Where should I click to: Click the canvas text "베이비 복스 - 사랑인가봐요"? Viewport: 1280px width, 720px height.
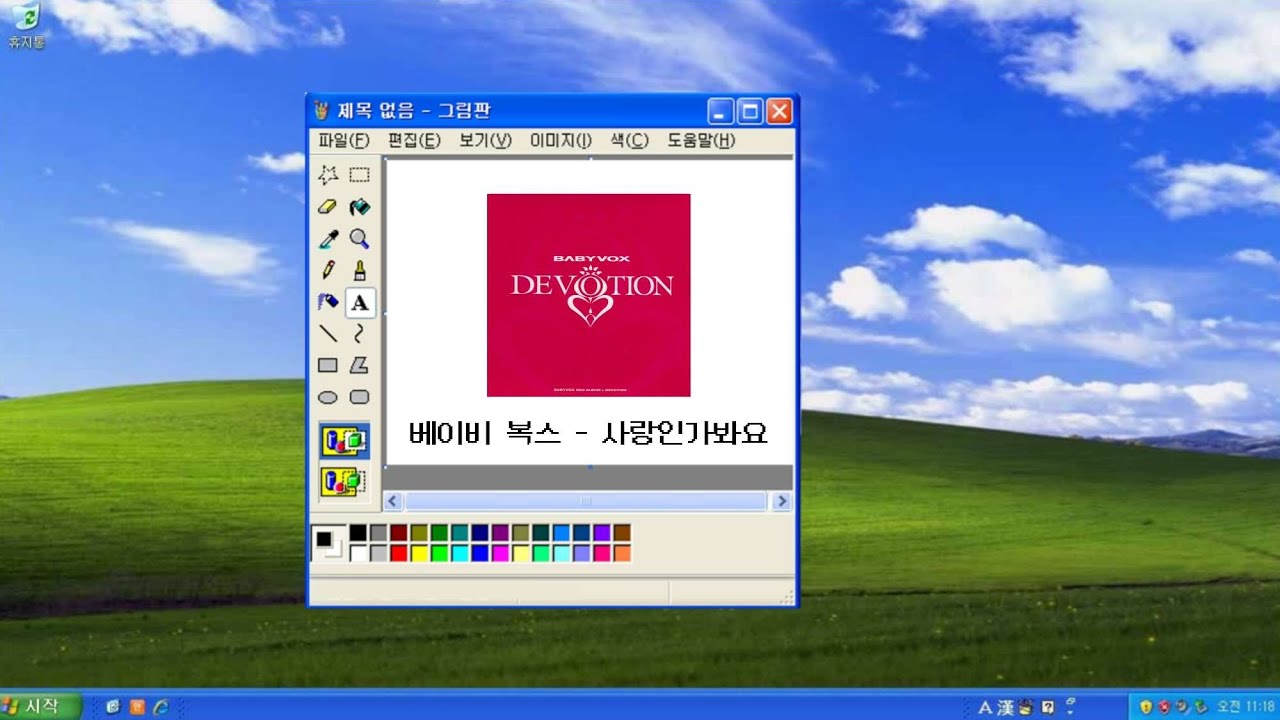click(x=588, y=433)
